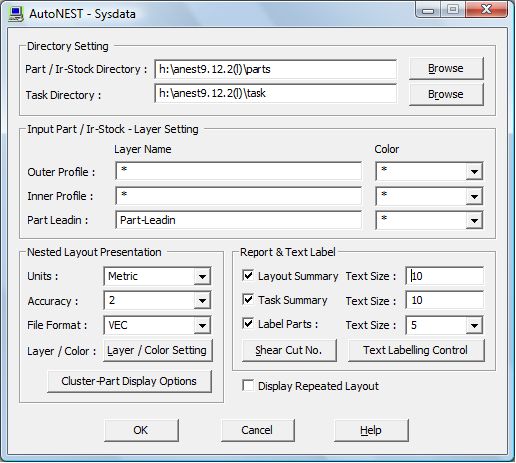Viewport: 516px width, 463px height.
Task: Open the Accuracy dropdown
Action: coord(202,301)
